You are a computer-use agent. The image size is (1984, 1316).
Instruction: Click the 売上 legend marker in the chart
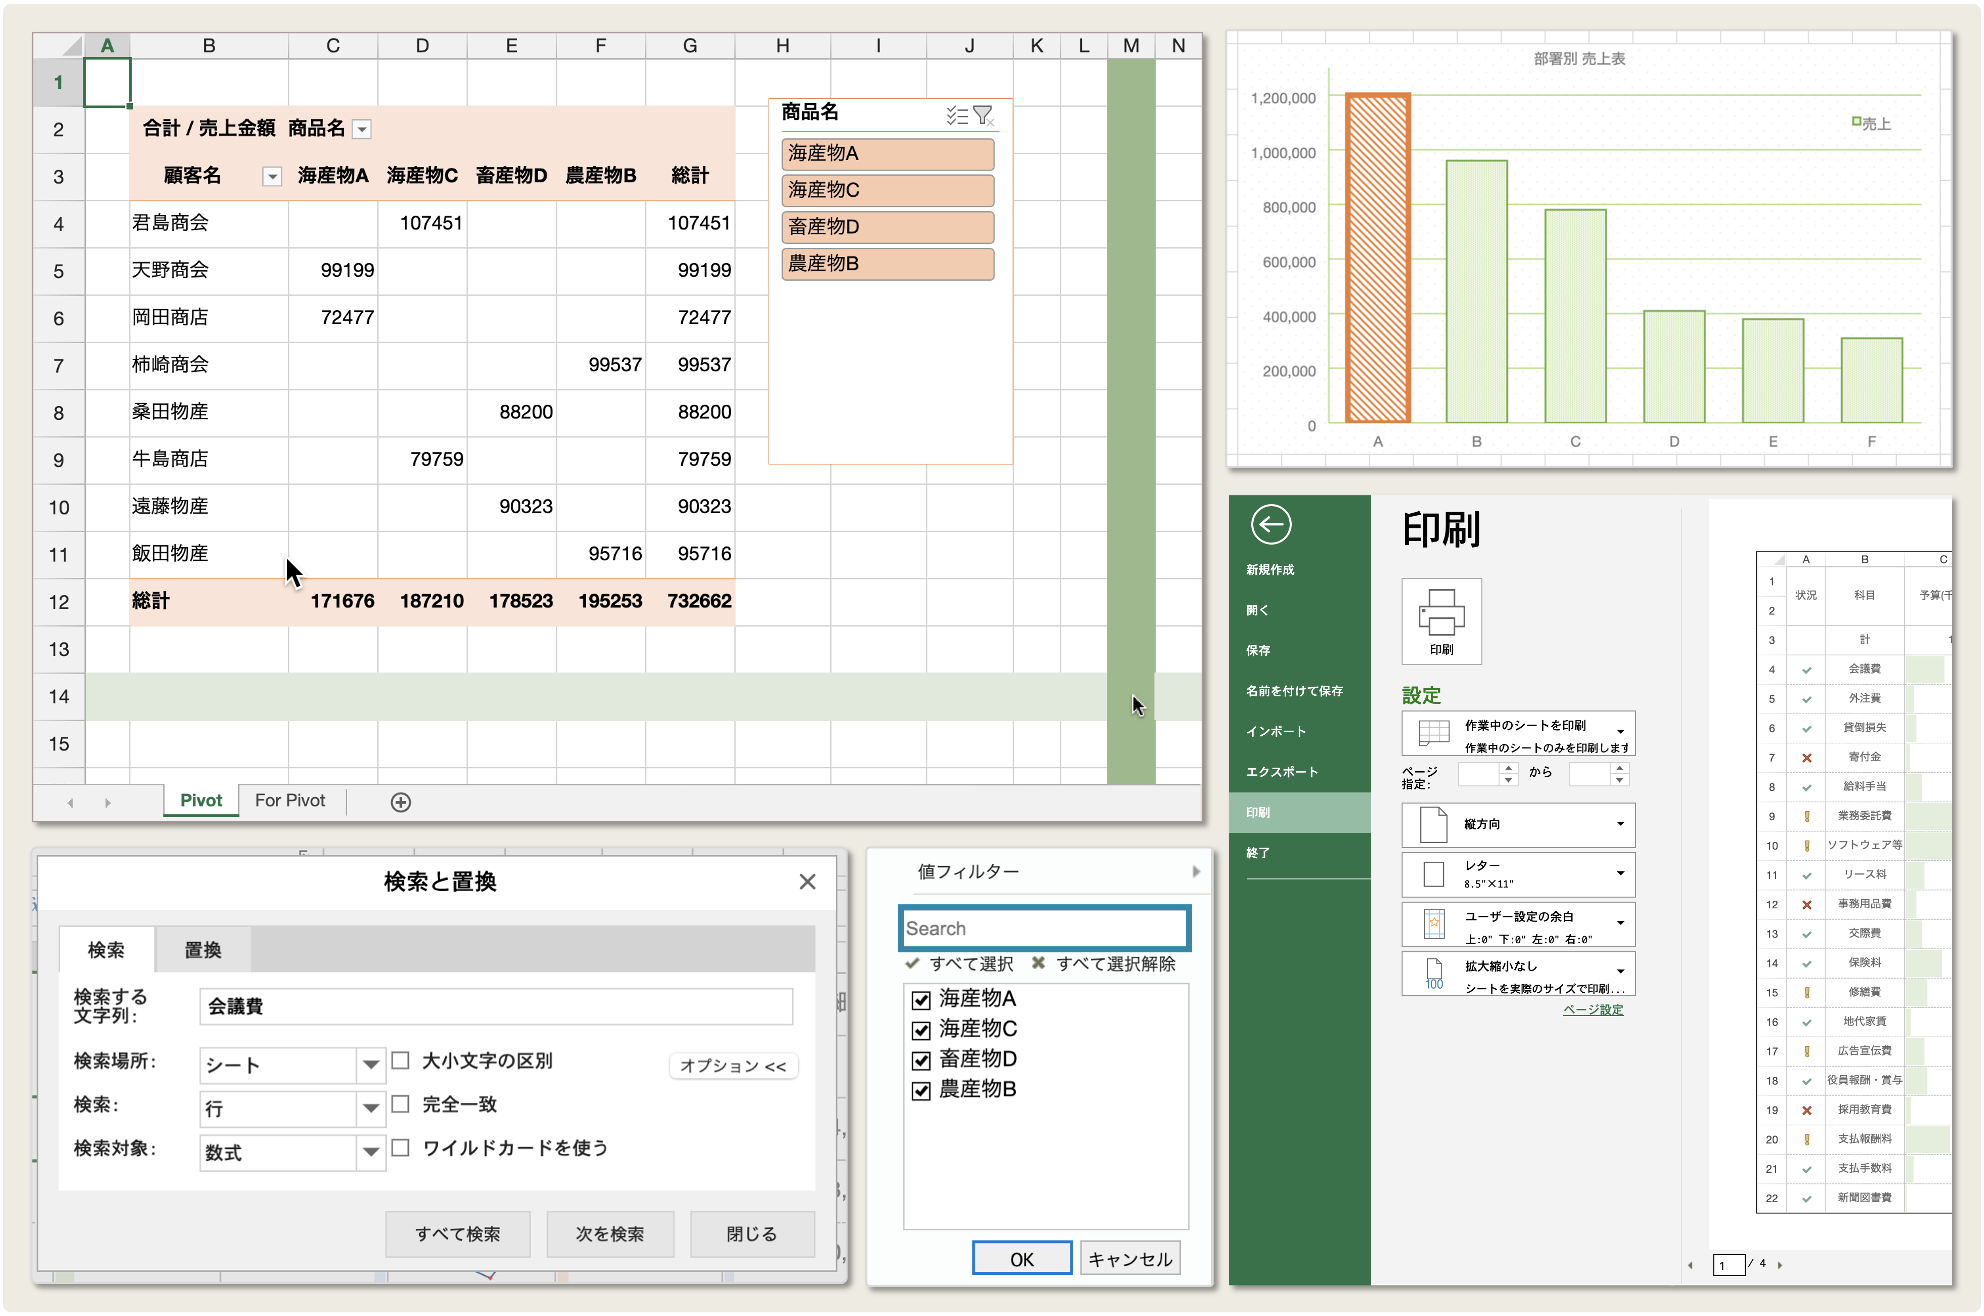point(1856,122)
